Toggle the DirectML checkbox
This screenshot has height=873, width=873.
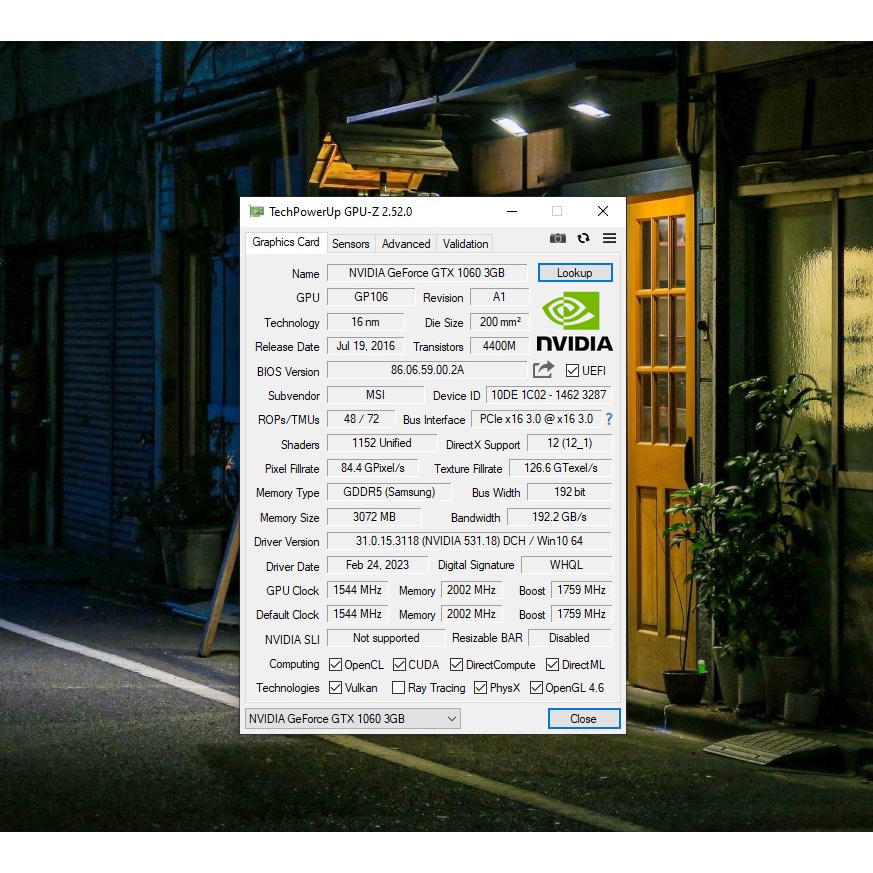click(552, 665)
